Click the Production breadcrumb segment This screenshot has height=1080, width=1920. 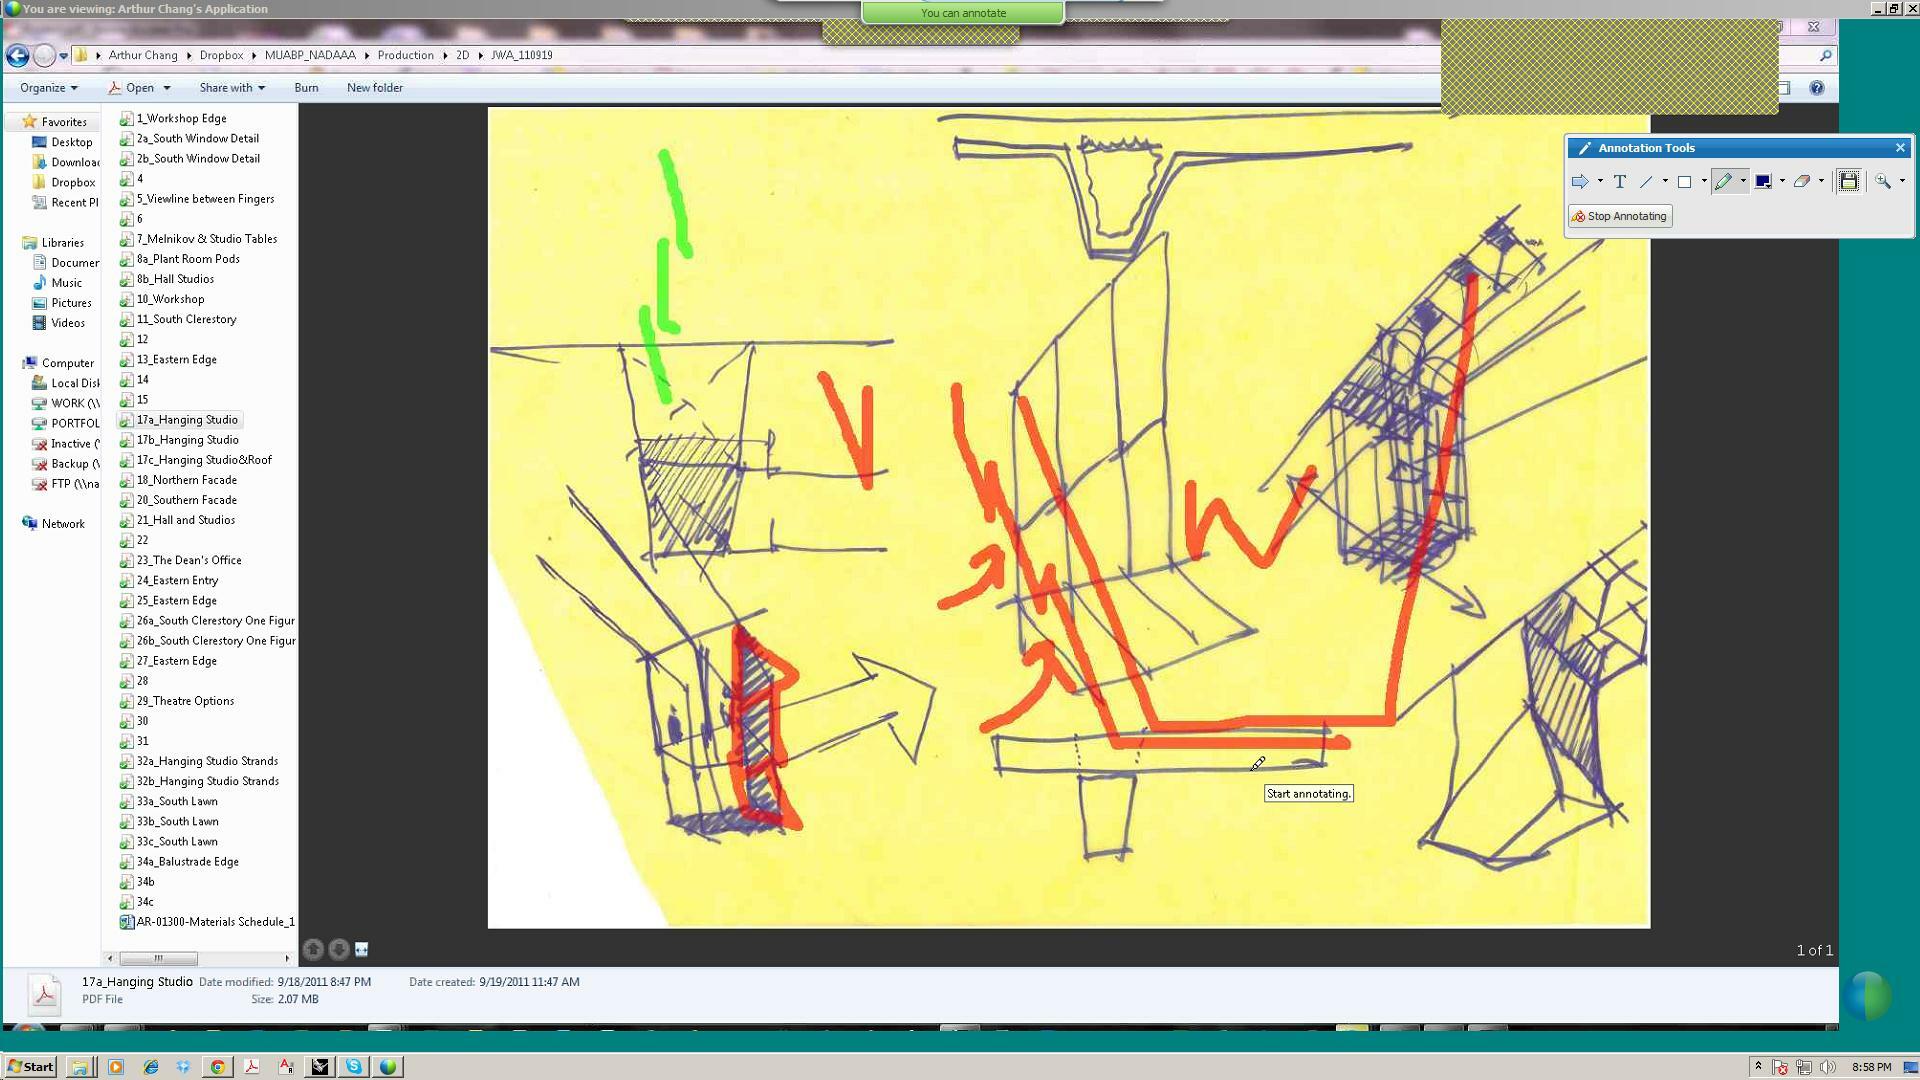point(405,55)
